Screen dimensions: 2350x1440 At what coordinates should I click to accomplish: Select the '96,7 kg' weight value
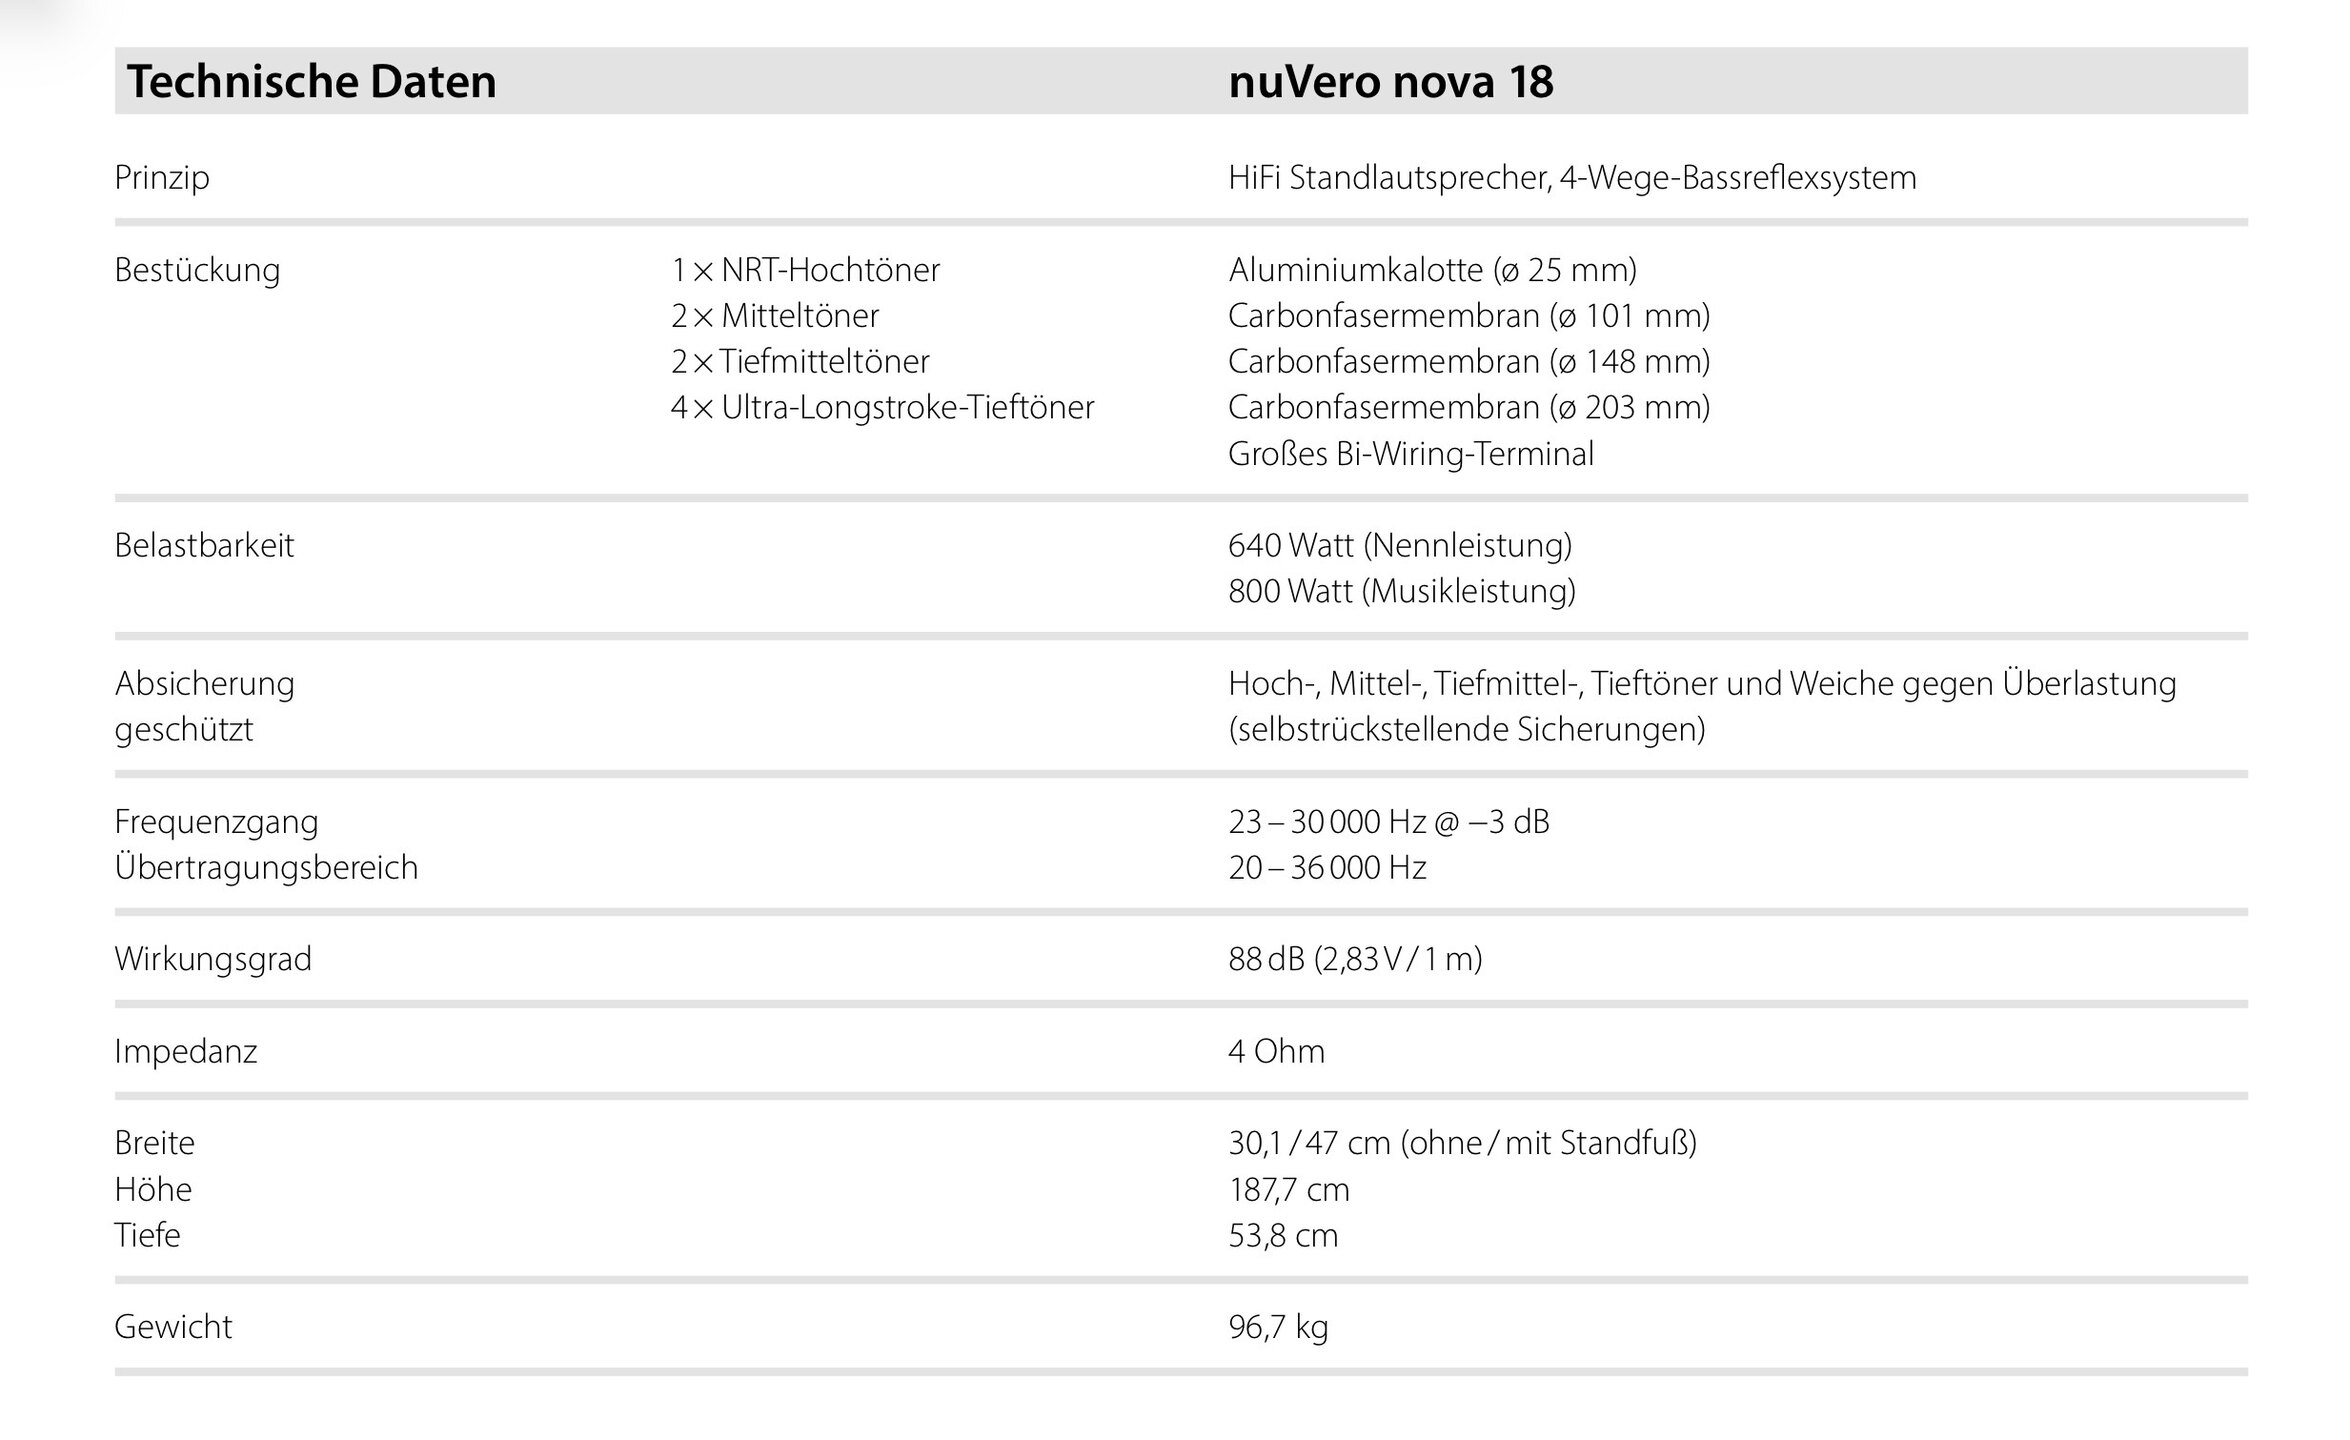[x=1278, y=1327]
